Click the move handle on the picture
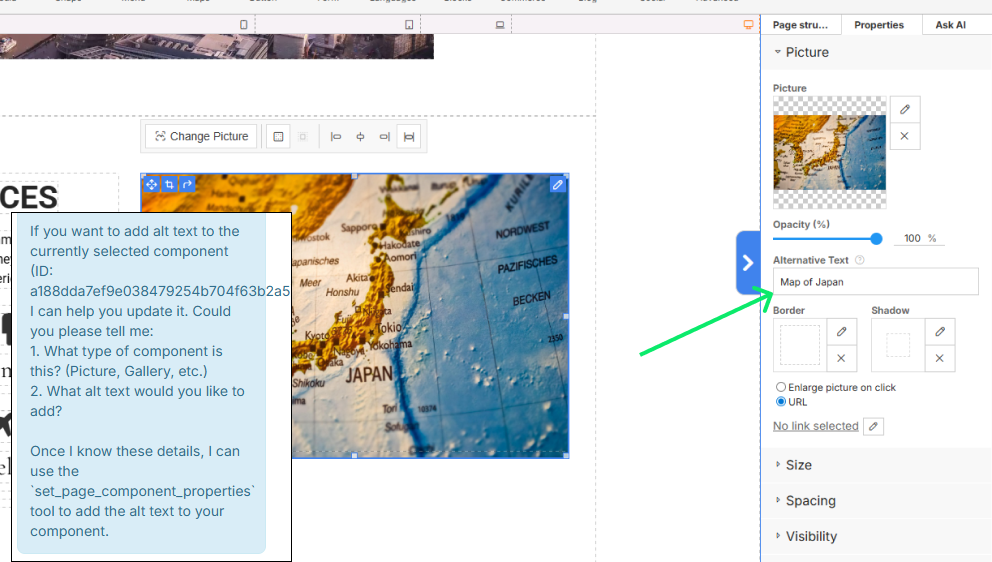This screenshot has height=562, width=992. coord(151,184)
